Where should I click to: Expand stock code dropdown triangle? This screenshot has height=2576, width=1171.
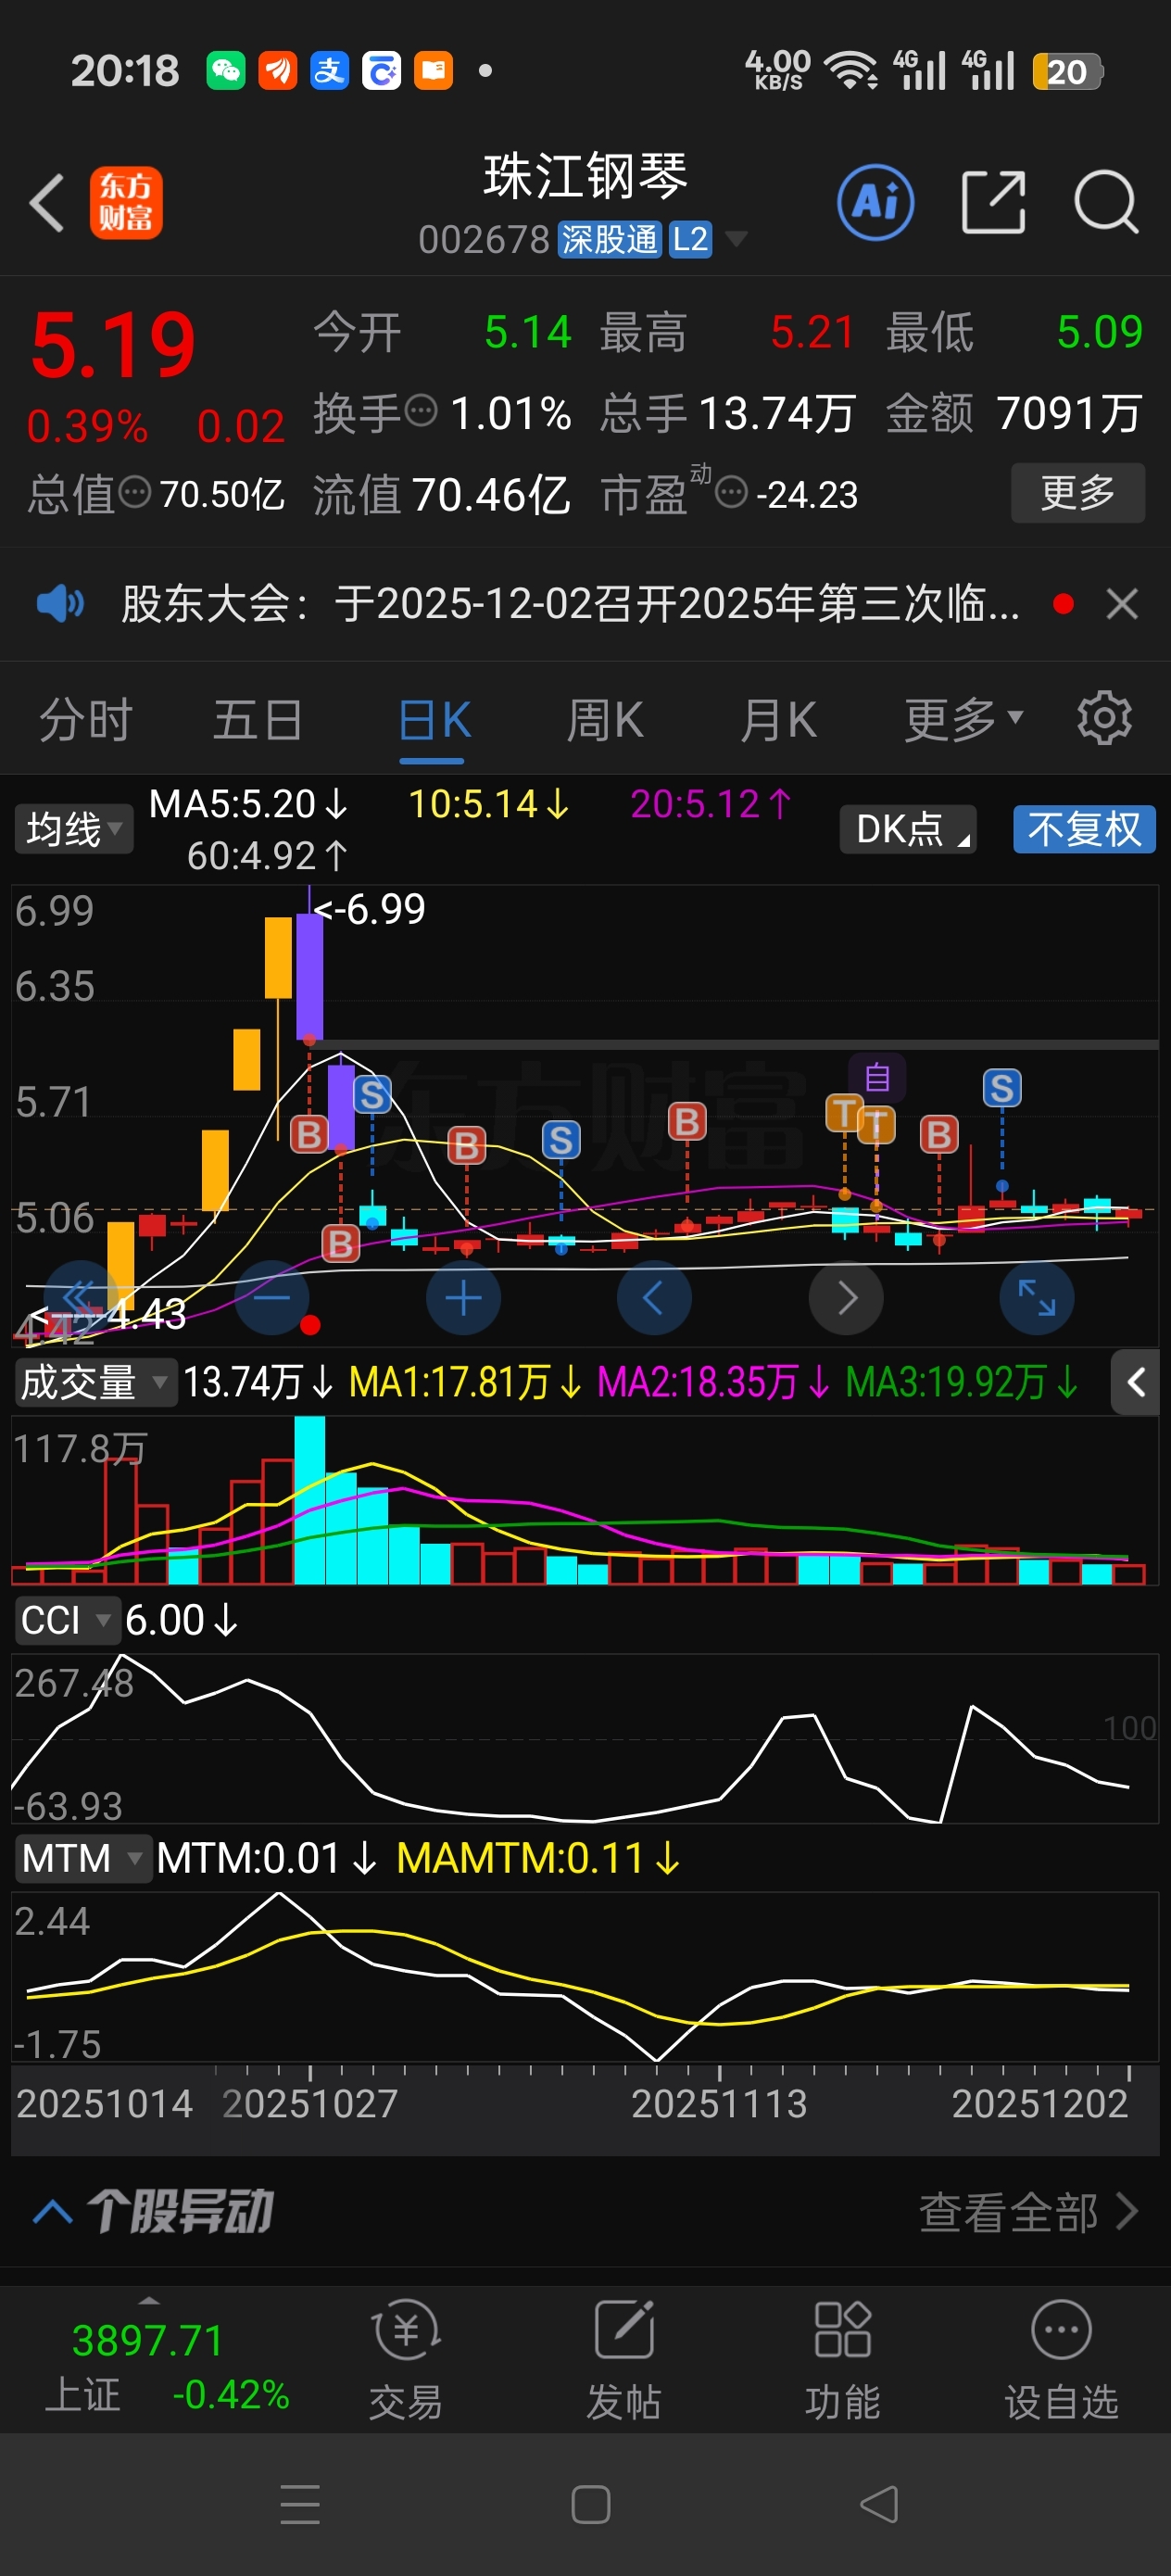pyautogui.click(x=736, y=238)
